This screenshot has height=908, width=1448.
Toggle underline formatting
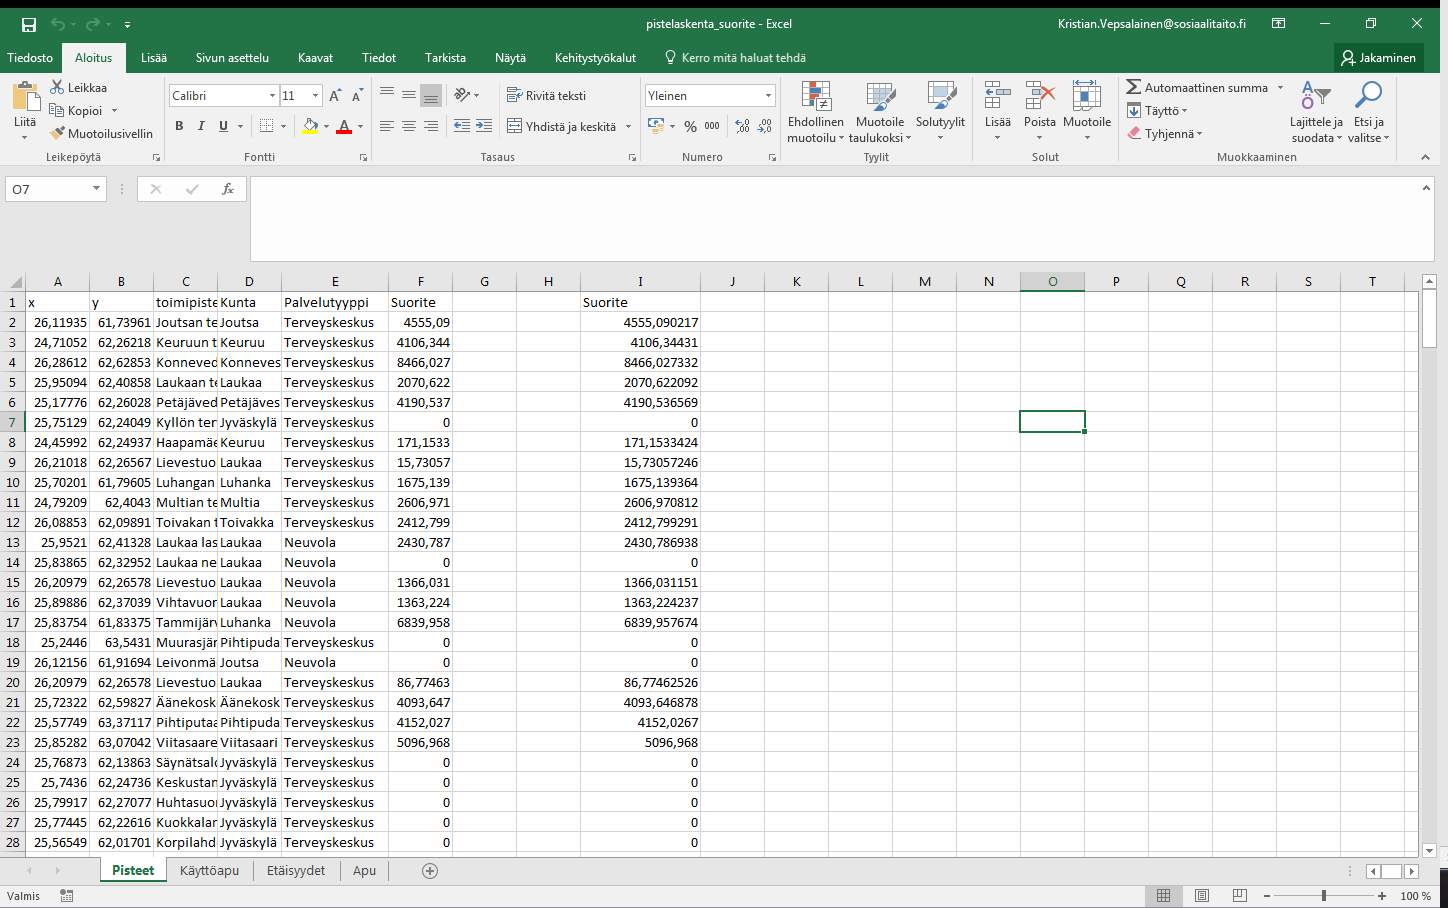pyautogui.click(x=223, y=126)
